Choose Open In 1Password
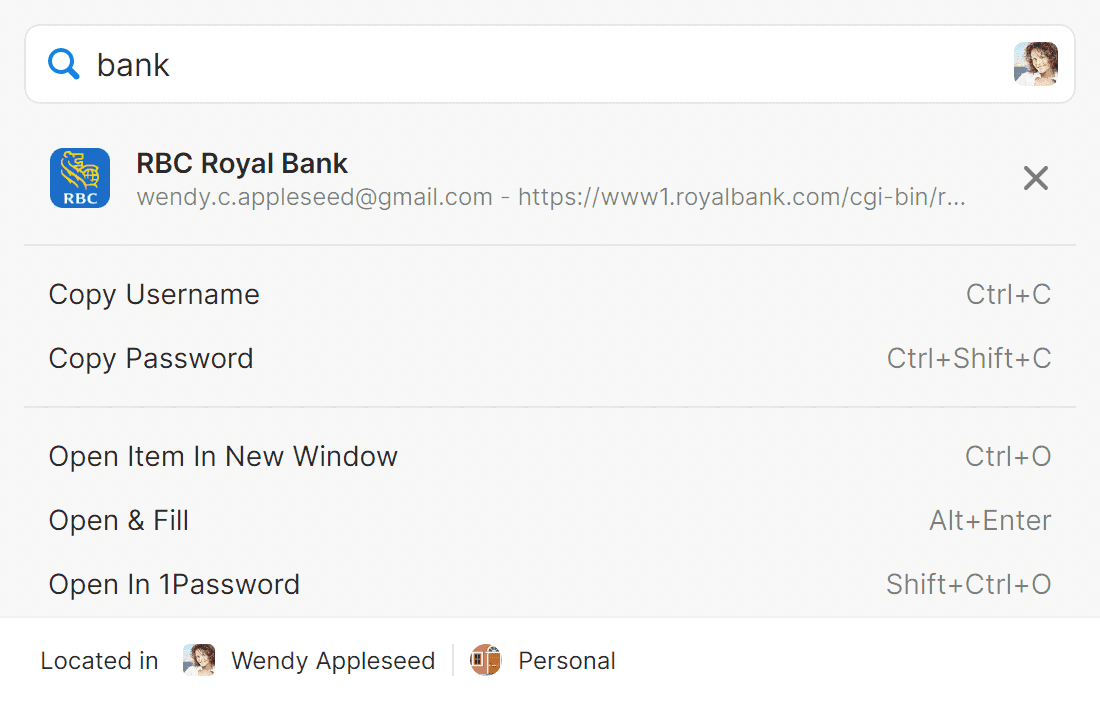This screenshot has width=1100, height=704. 550,584
